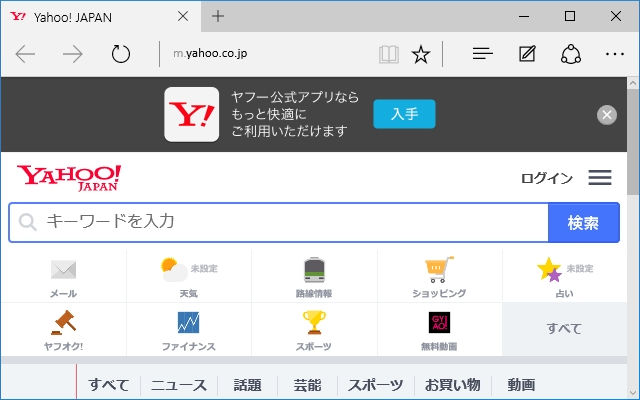Dismiss the app banner with X icon
The width and height of the screenshot is (640, 400).
click(607, 115)
